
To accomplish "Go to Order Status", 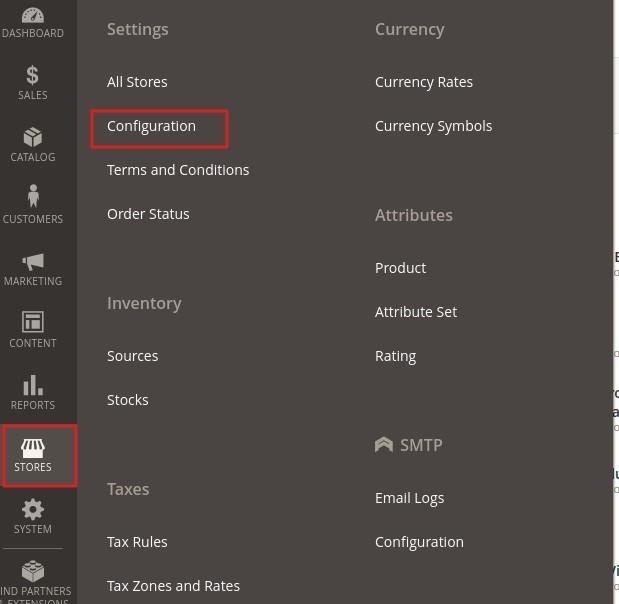I will [x=148, y=214].
